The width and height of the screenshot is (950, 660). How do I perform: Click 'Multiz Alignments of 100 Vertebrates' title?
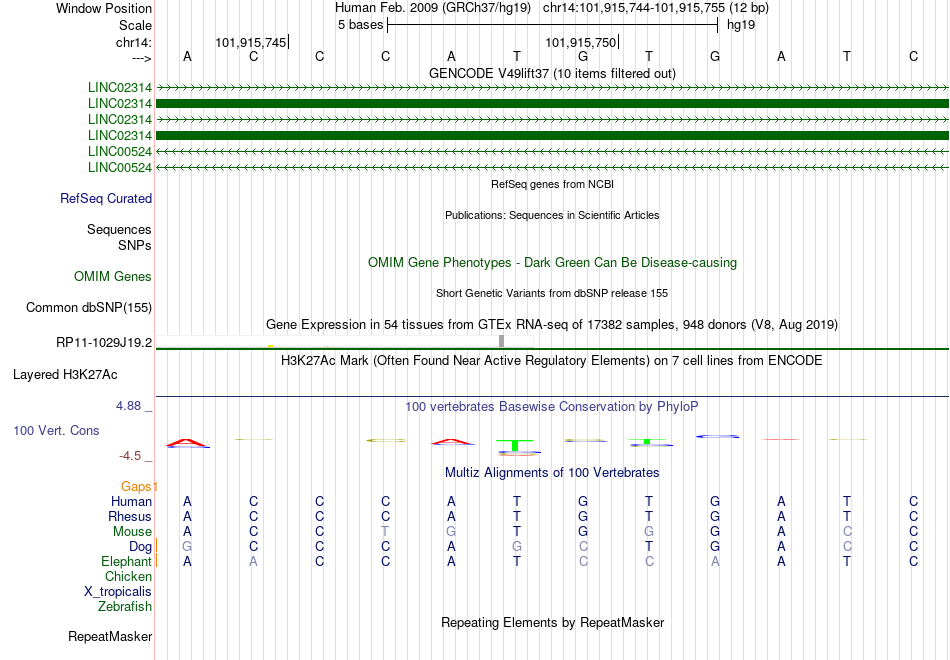pos(552,473)
